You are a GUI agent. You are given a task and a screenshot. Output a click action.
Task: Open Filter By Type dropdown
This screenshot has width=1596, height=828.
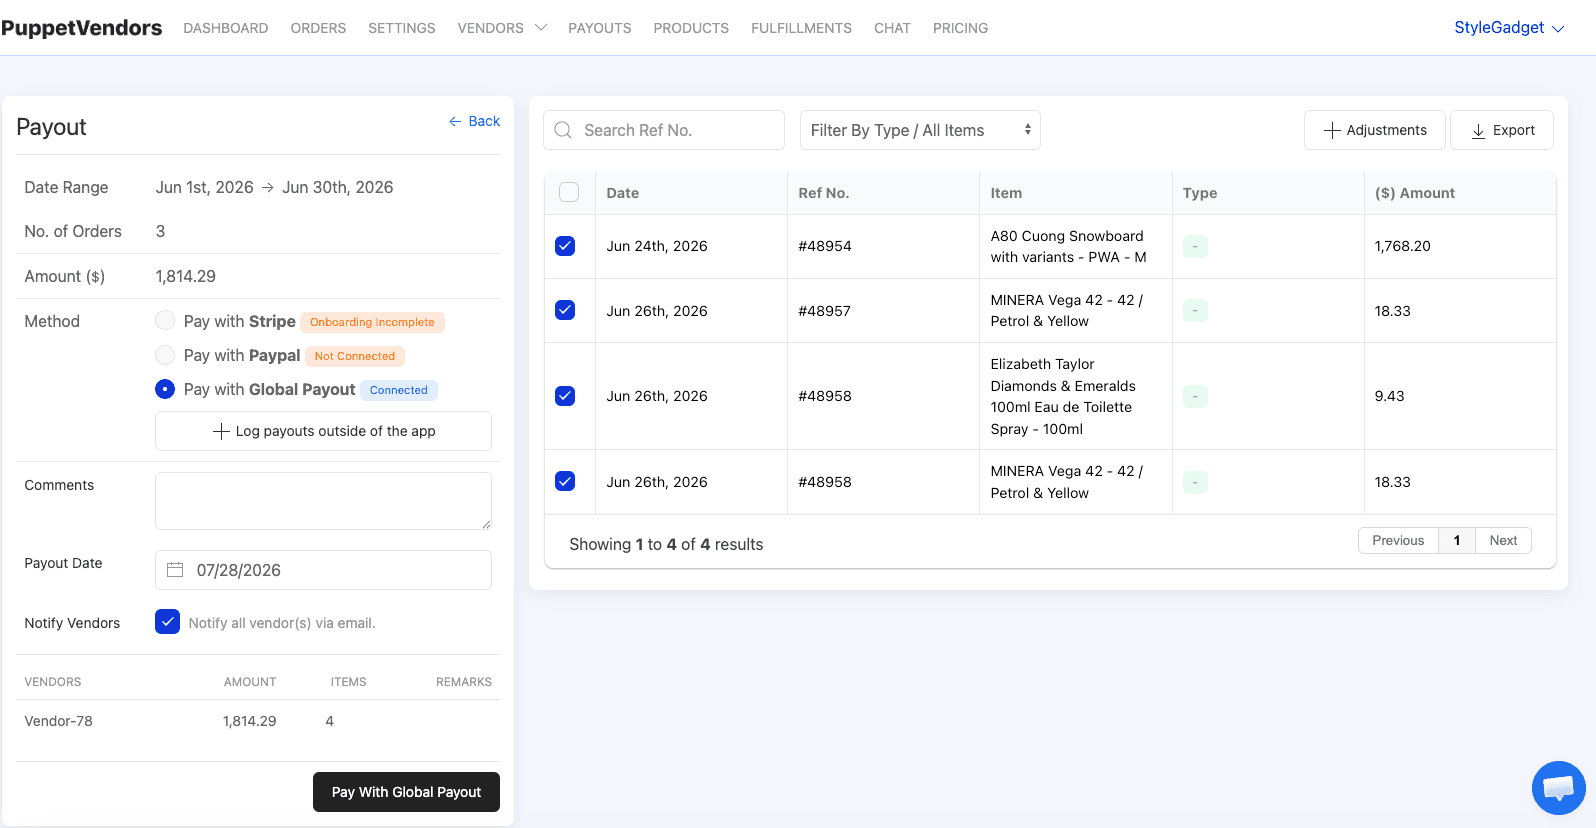coord(920,130)
